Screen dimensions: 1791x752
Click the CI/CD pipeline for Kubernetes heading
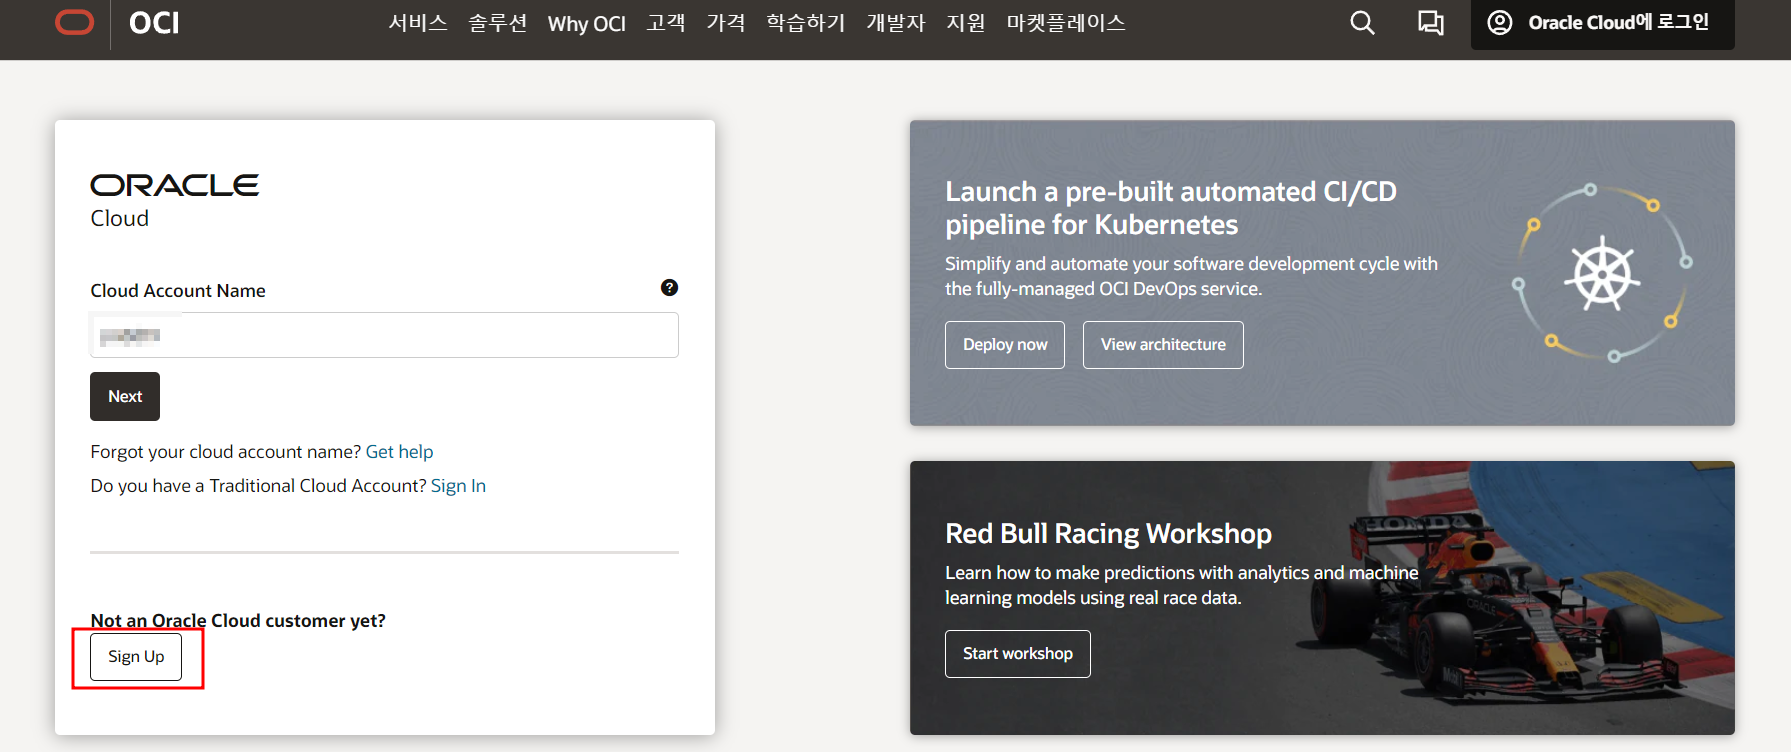click(x=1171, y=208)
